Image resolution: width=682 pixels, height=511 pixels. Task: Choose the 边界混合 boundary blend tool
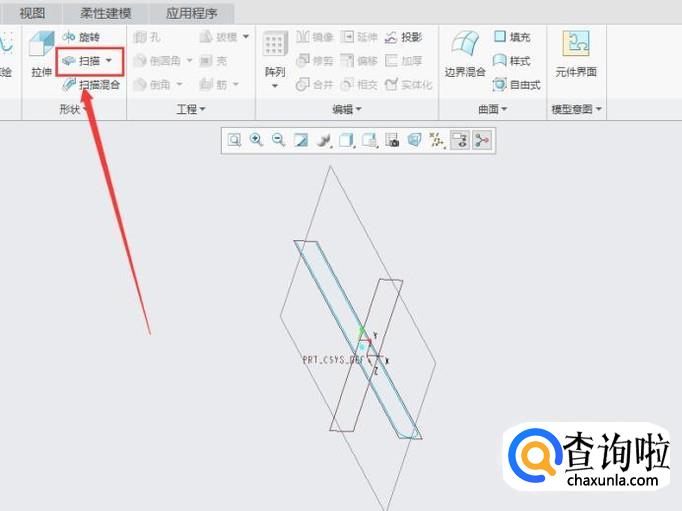465,53
